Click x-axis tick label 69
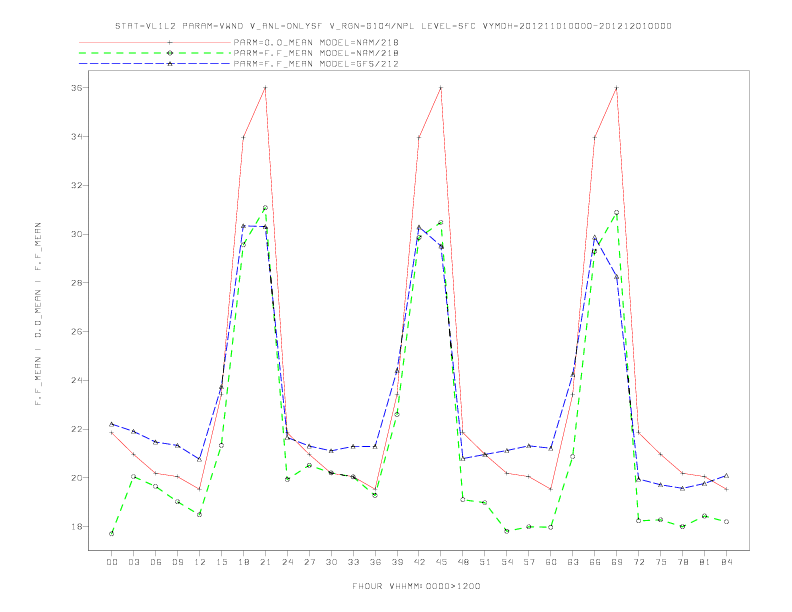The height and width of the screenshot is (612, 792). click(617, 562)
